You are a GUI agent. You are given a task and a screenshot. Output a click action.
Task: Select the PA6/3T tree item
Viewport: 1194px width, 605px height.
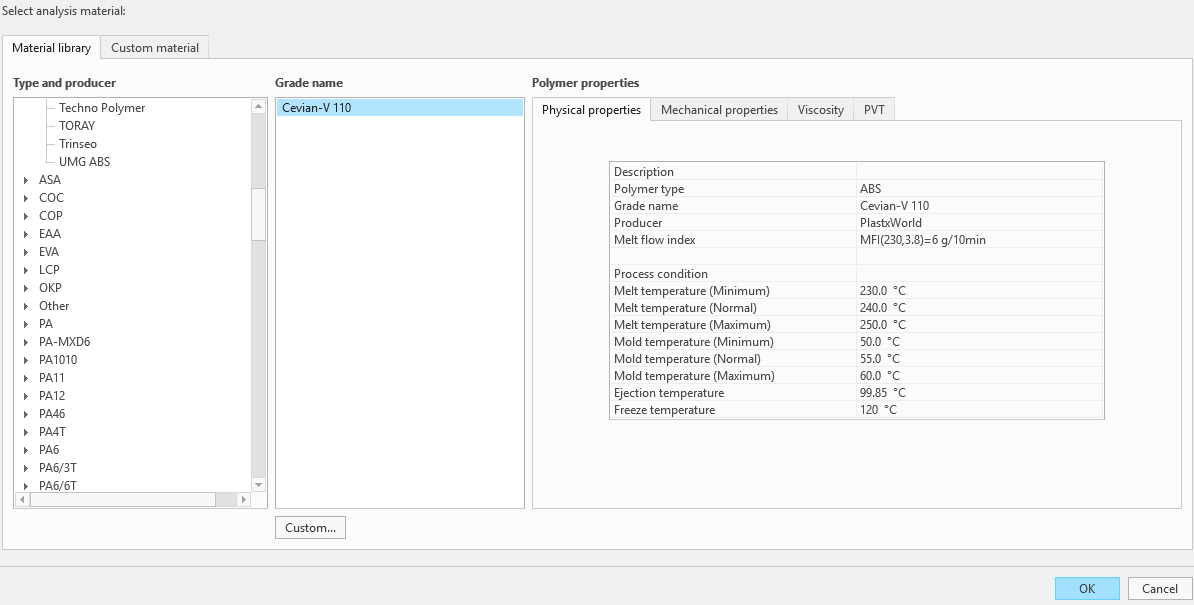[58, 468]
